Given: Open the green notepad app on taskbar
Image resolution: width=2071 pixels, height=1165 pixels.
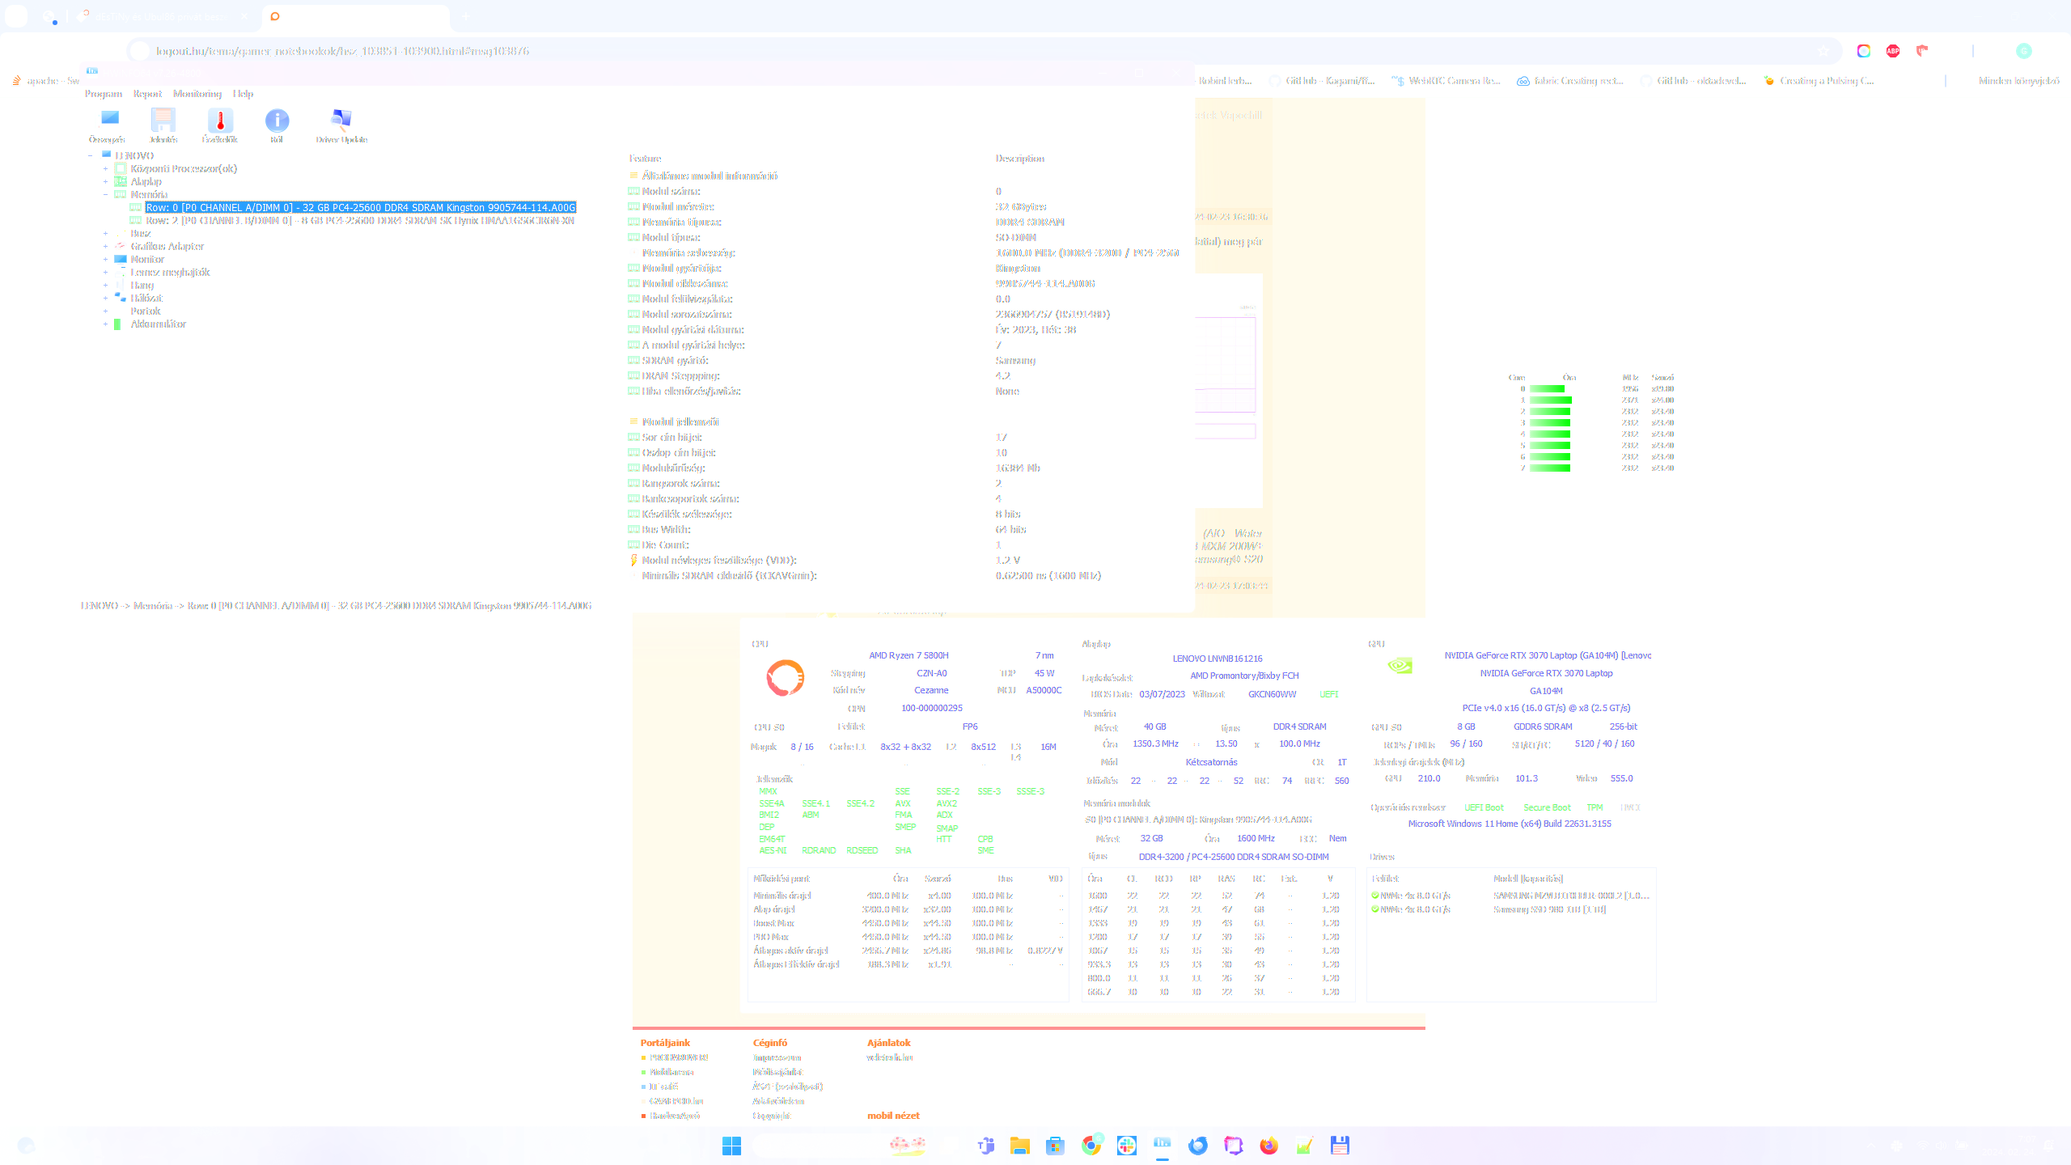Looking at the screenshot, I should tap(1305, 1146).
